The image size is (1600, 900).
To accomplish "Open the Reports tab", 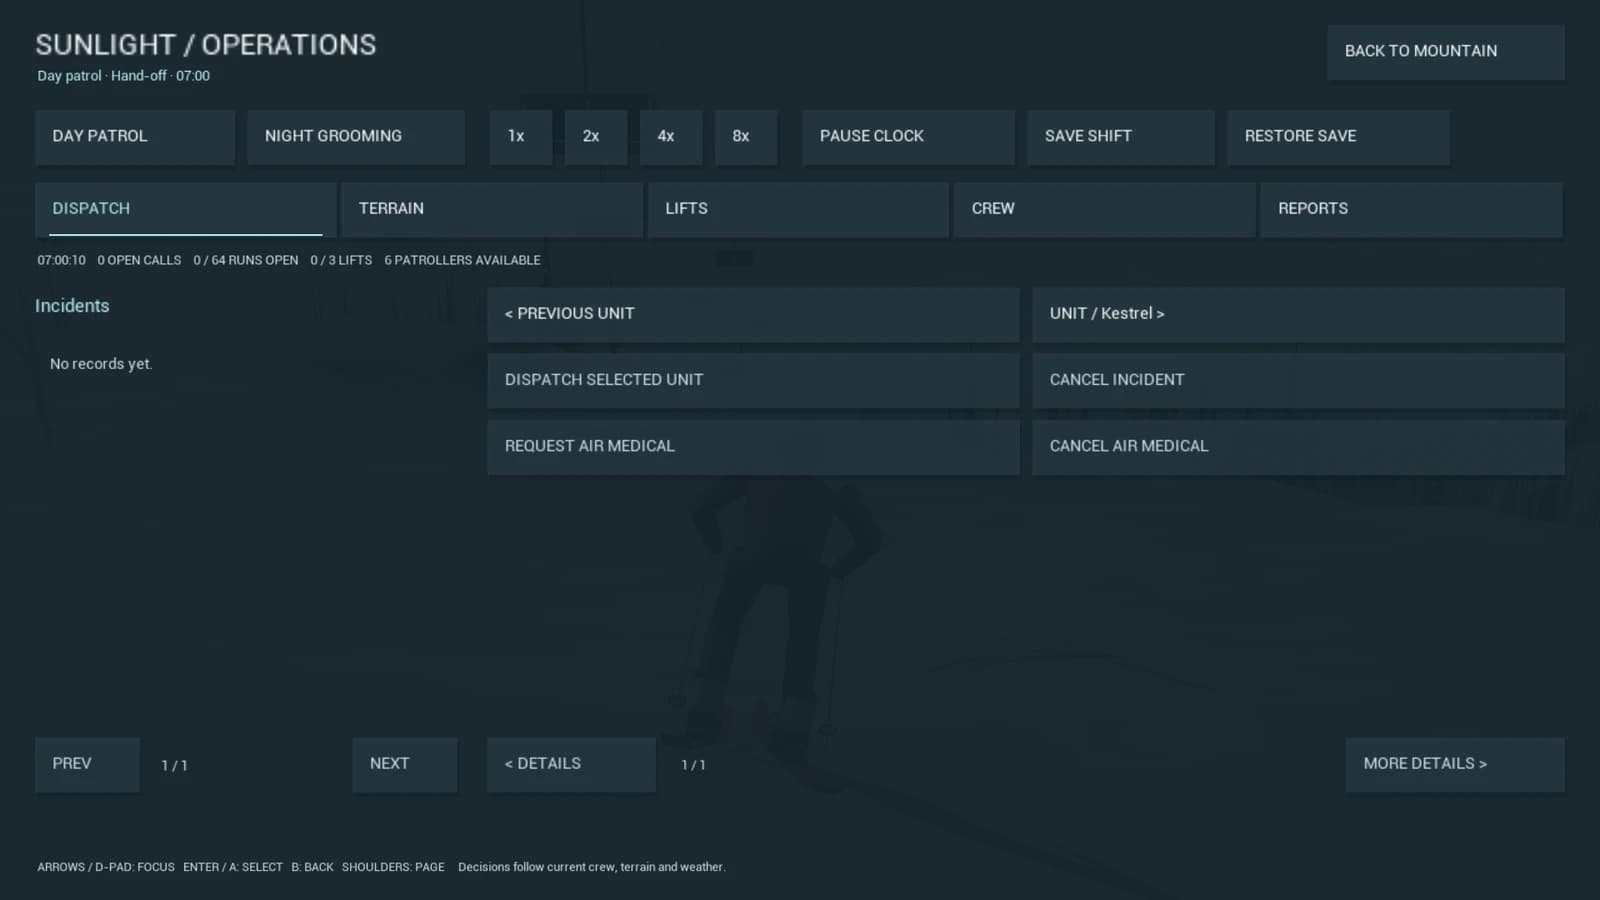I will click(1411, 209).
